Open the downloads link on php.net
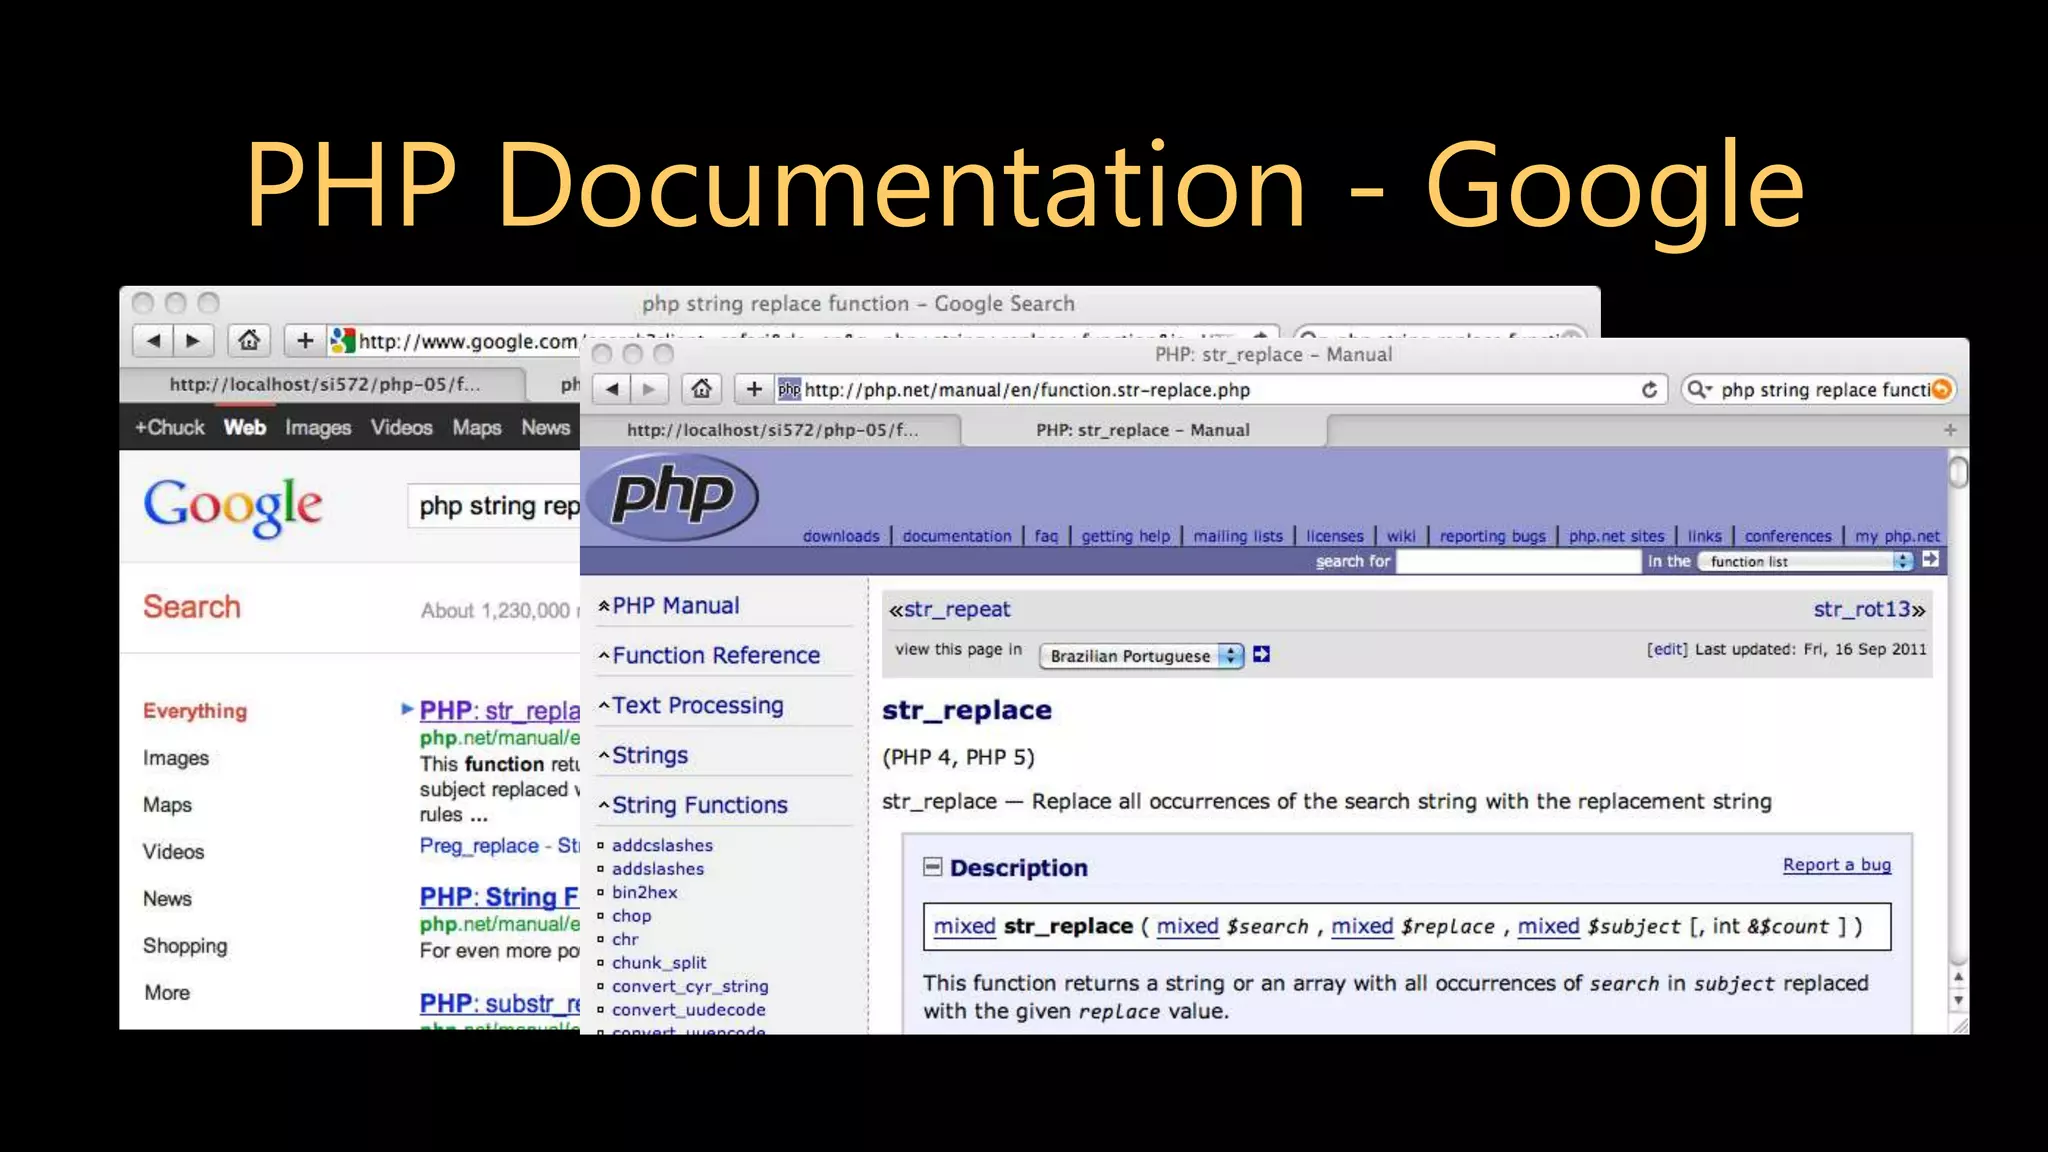The width and height of the screenshot is (2048, 1152). (x=841, y=536)
